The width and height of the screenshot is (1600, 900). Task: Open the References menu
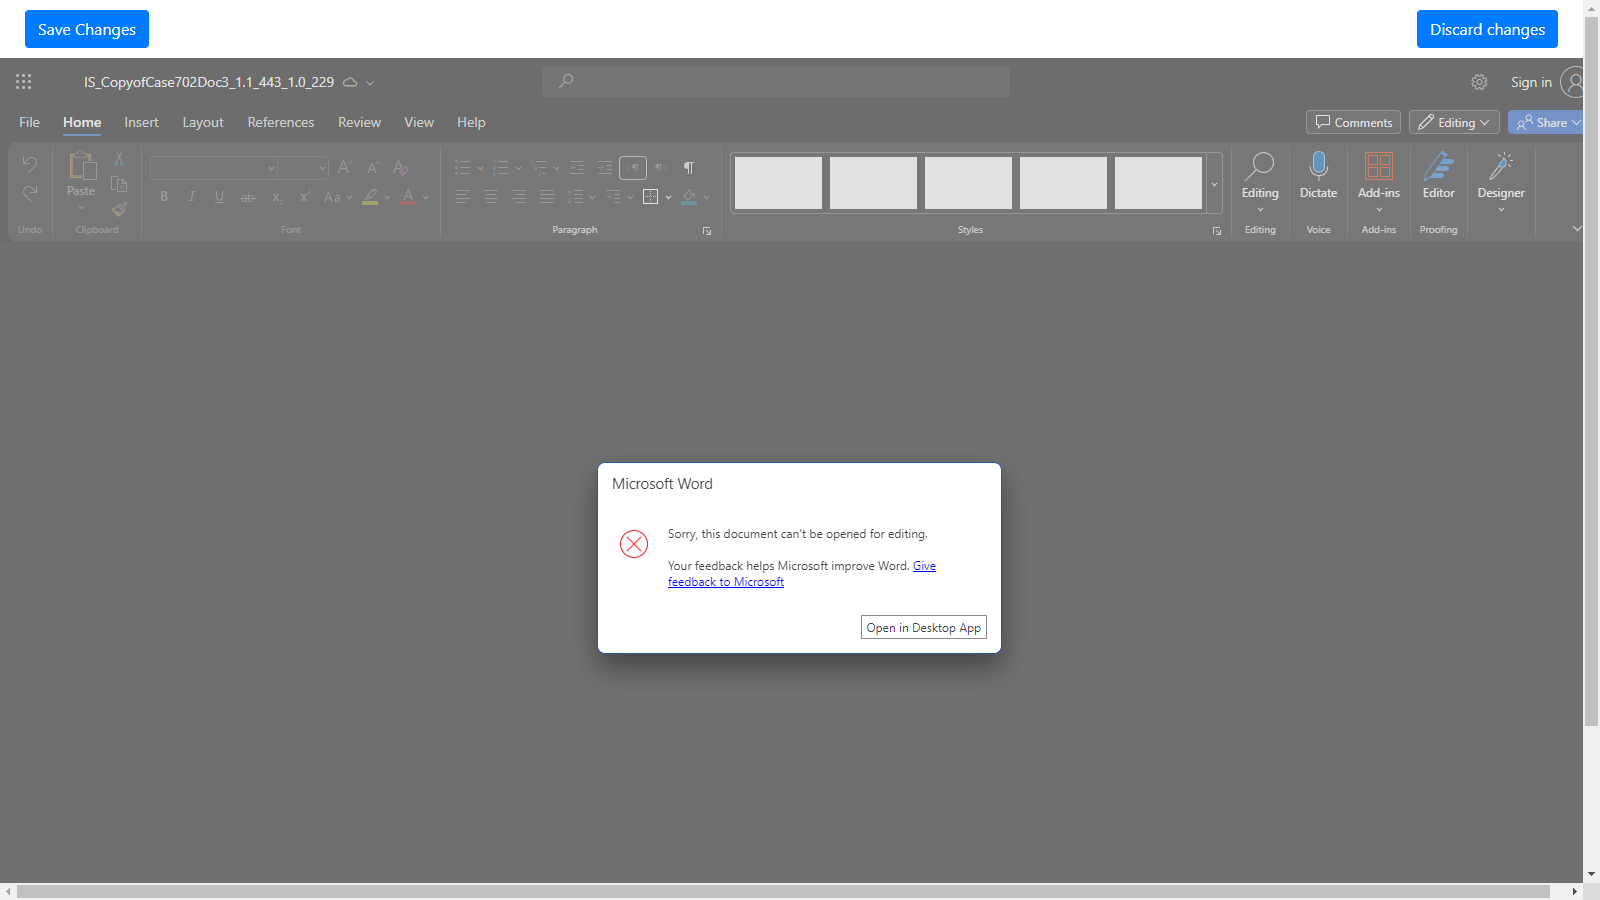280,122
